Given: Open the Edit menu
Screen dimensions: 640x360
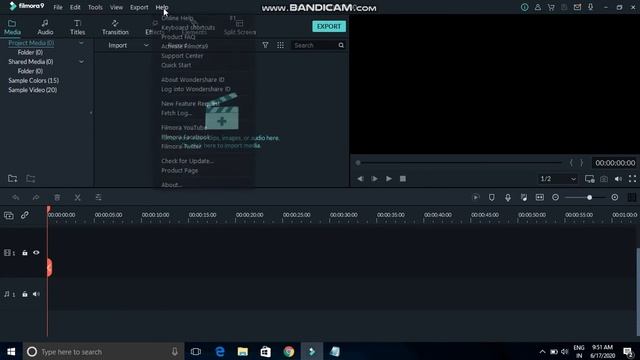Looking at the screenshot, I should (75, 7).
